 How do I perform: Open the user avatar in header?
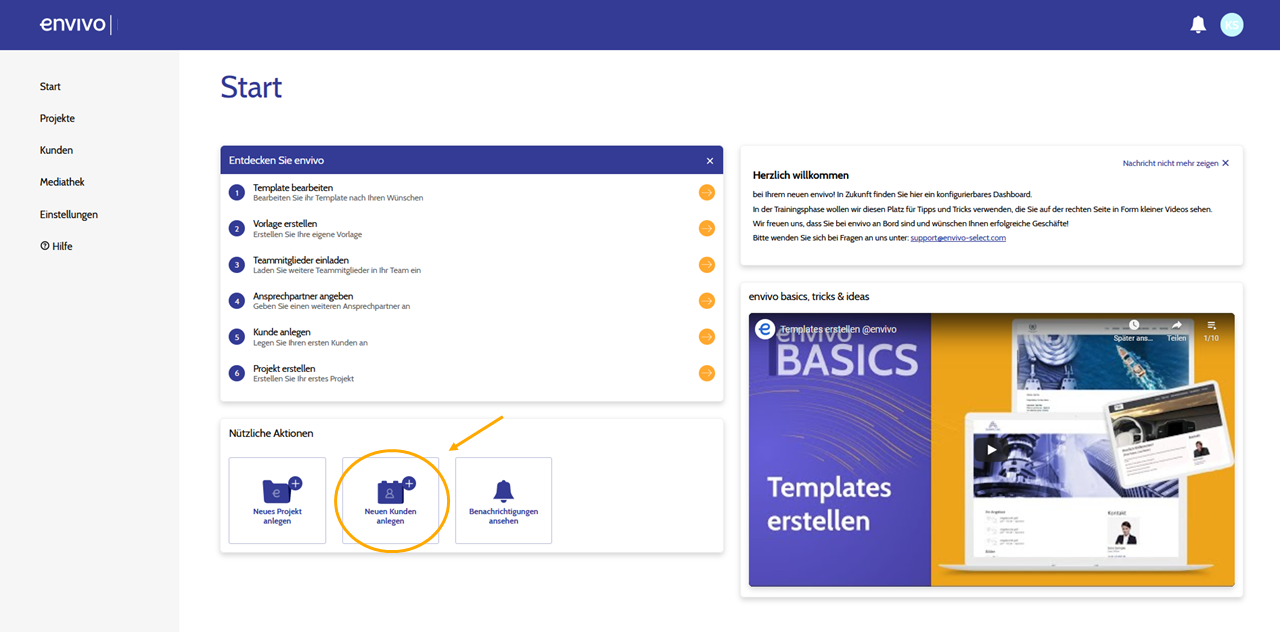click(1232, 25)
